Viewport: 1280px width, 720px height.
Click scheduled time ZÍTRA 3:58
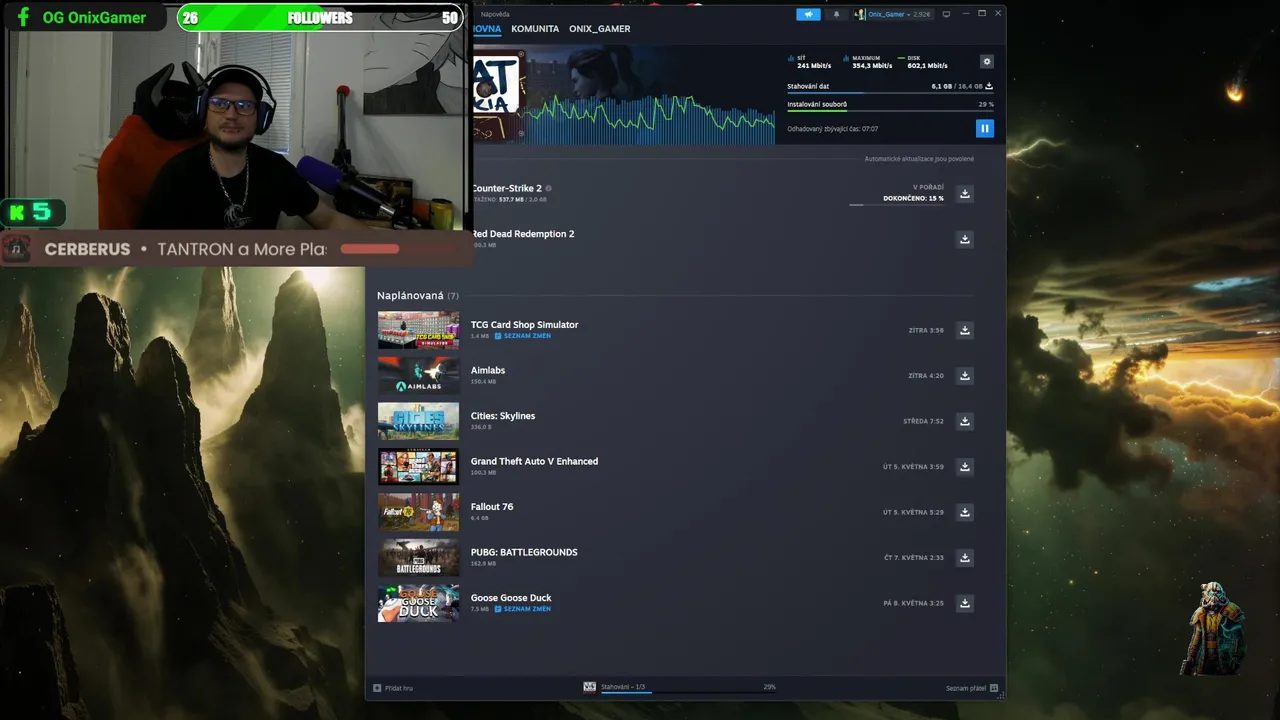926,330
